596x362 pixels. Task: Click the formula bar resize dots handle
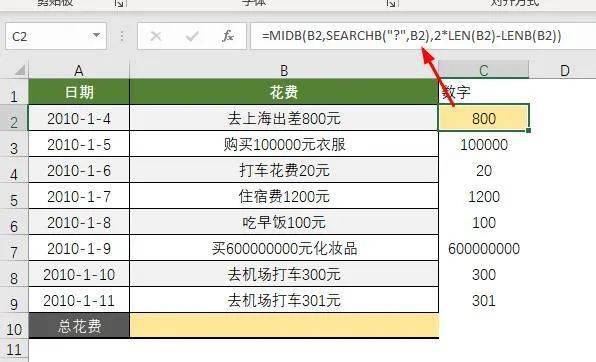click(122, 36)
